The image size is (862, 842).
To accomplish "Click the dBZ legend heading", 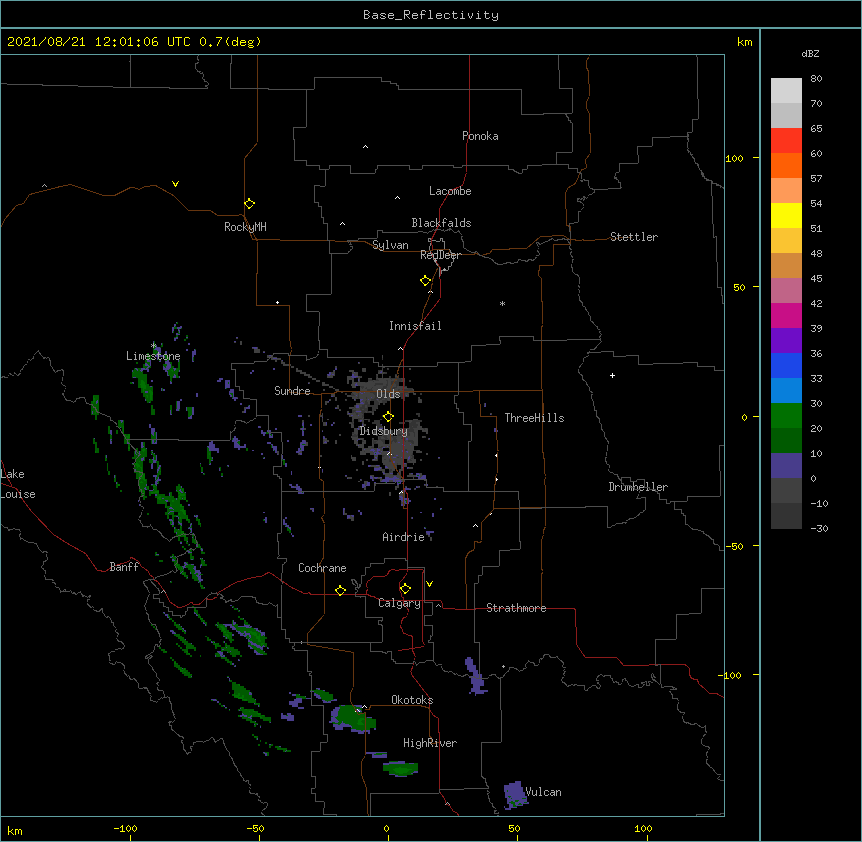I will (x=810, y=53).
